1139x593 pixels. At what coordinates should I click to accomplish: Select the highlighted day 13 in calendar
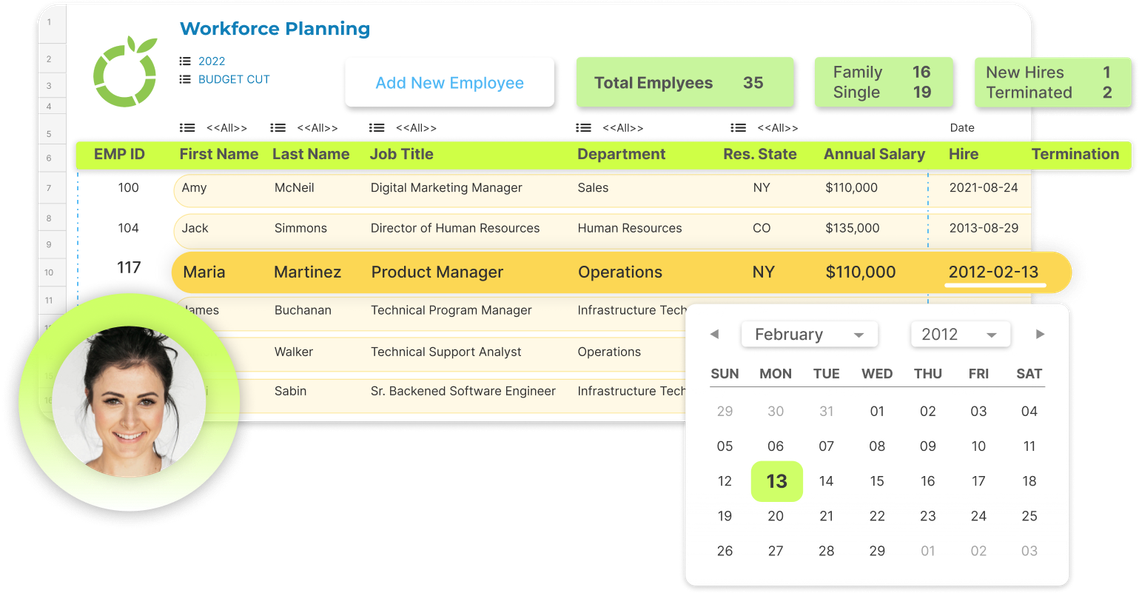777,481
